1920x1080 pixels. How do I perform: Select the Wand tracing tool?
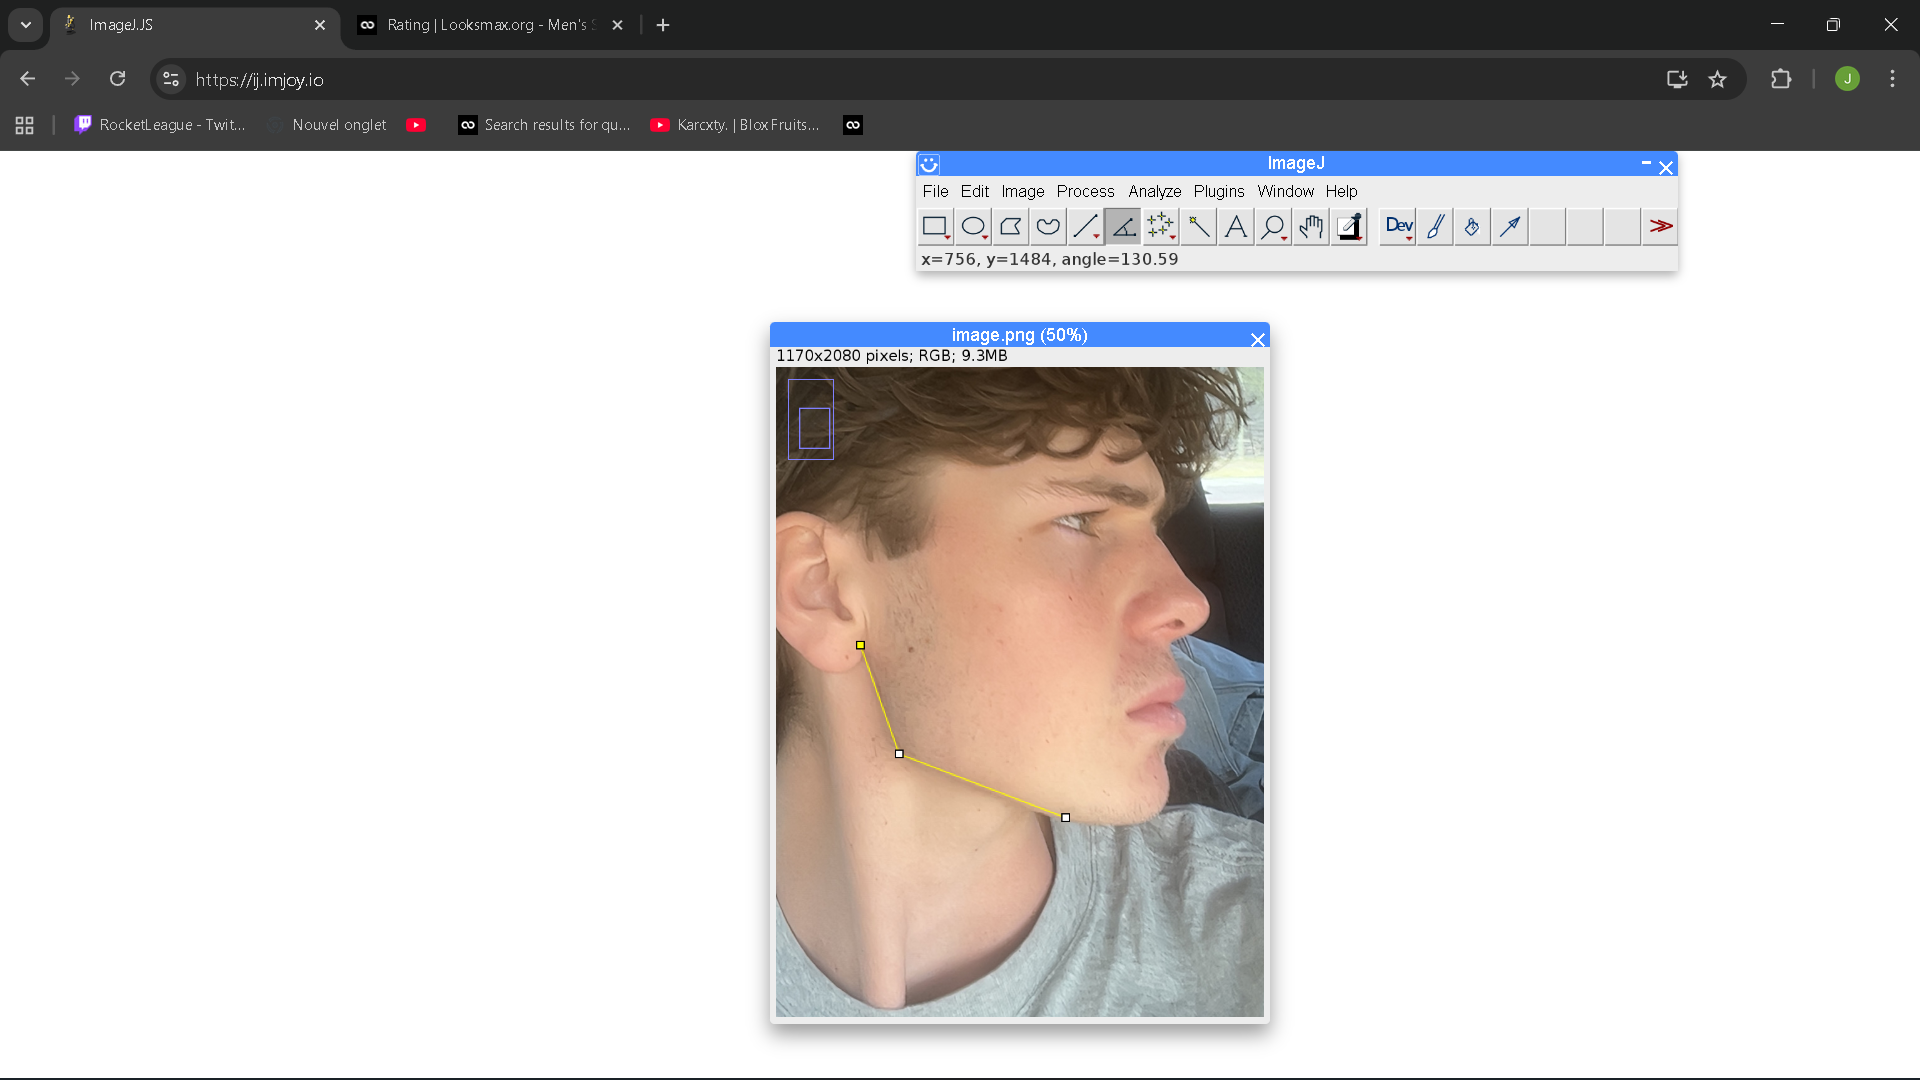pos(1198,227)
